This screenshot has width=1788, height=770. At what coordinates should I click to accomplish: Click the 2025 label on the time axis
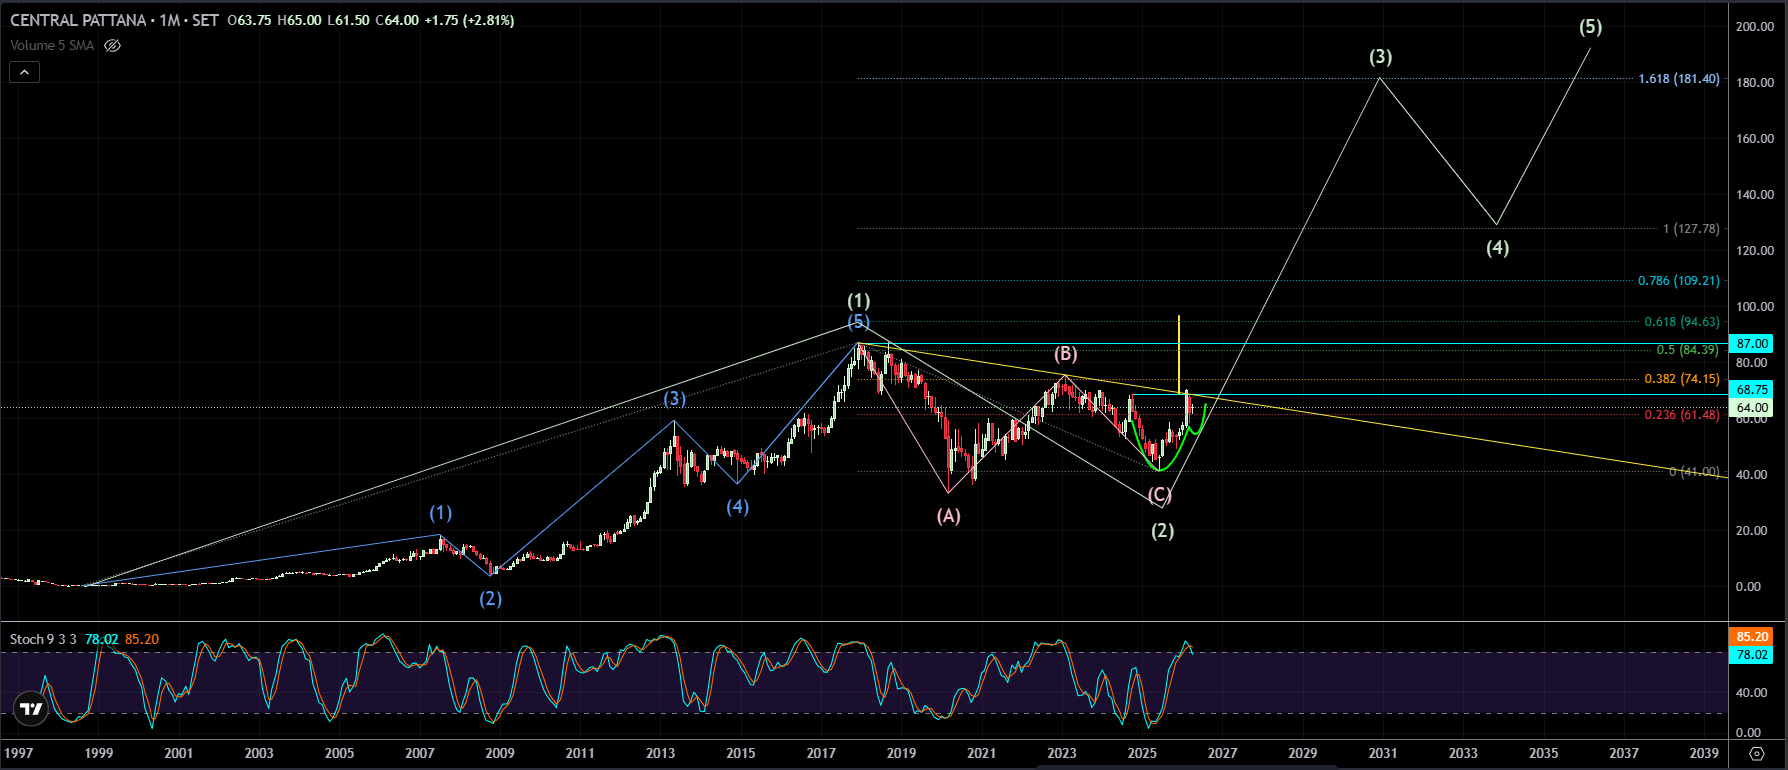click(1142, 753)
